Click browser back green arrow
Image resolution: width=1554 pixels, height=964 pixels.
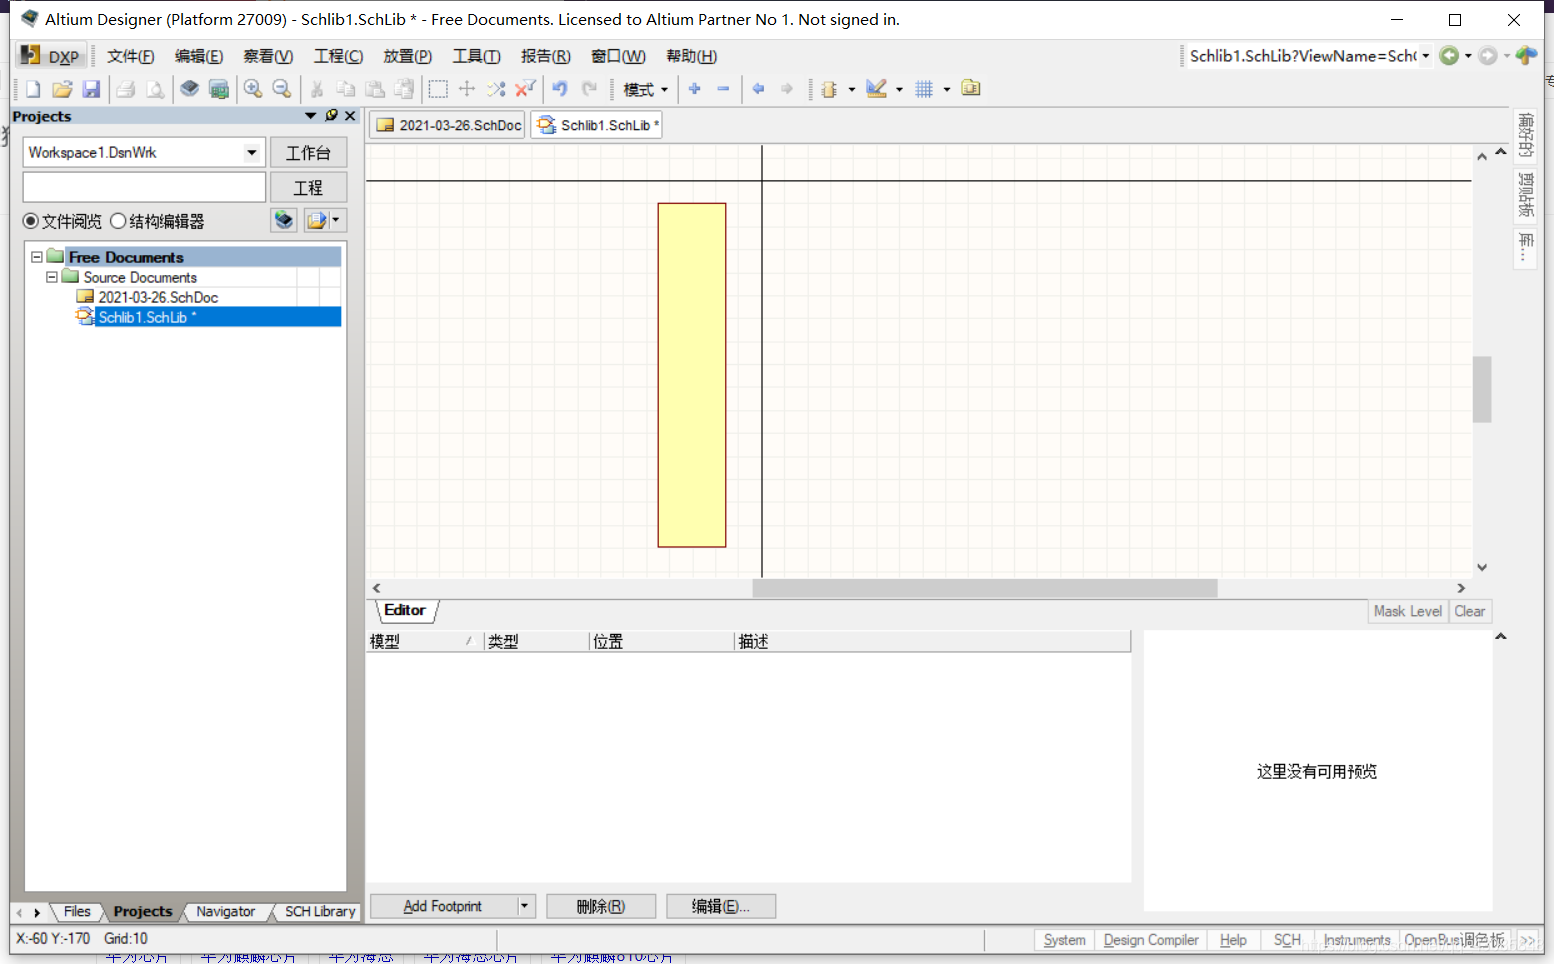[1449, 56]
